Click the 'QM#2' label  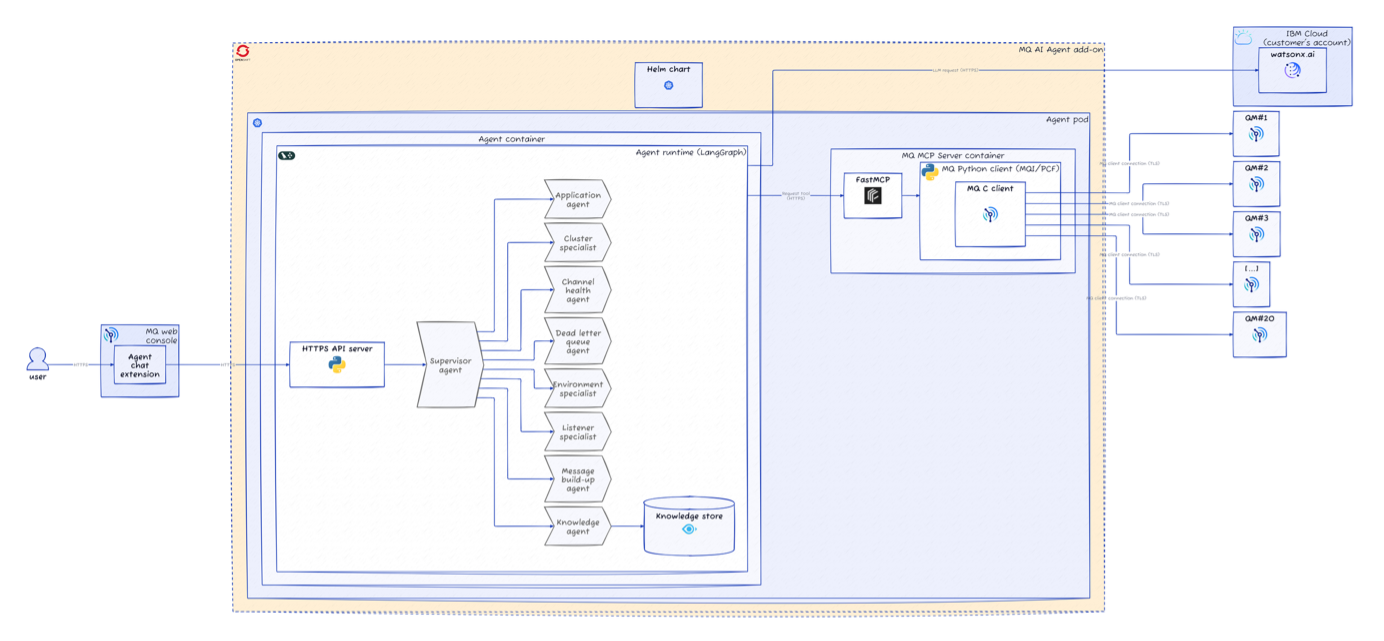click(1256, 167)
